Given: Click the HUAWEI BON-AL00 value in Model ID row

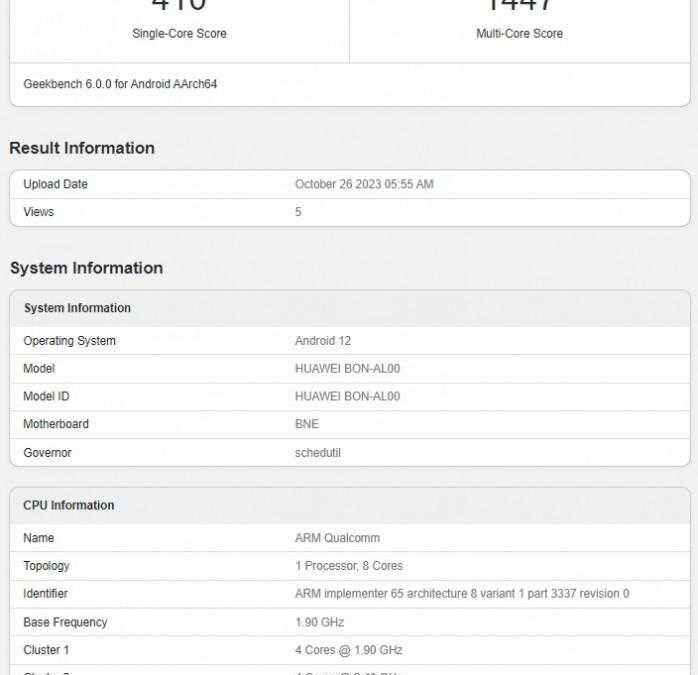Looking at the screenshot, I should coord(347,397).
